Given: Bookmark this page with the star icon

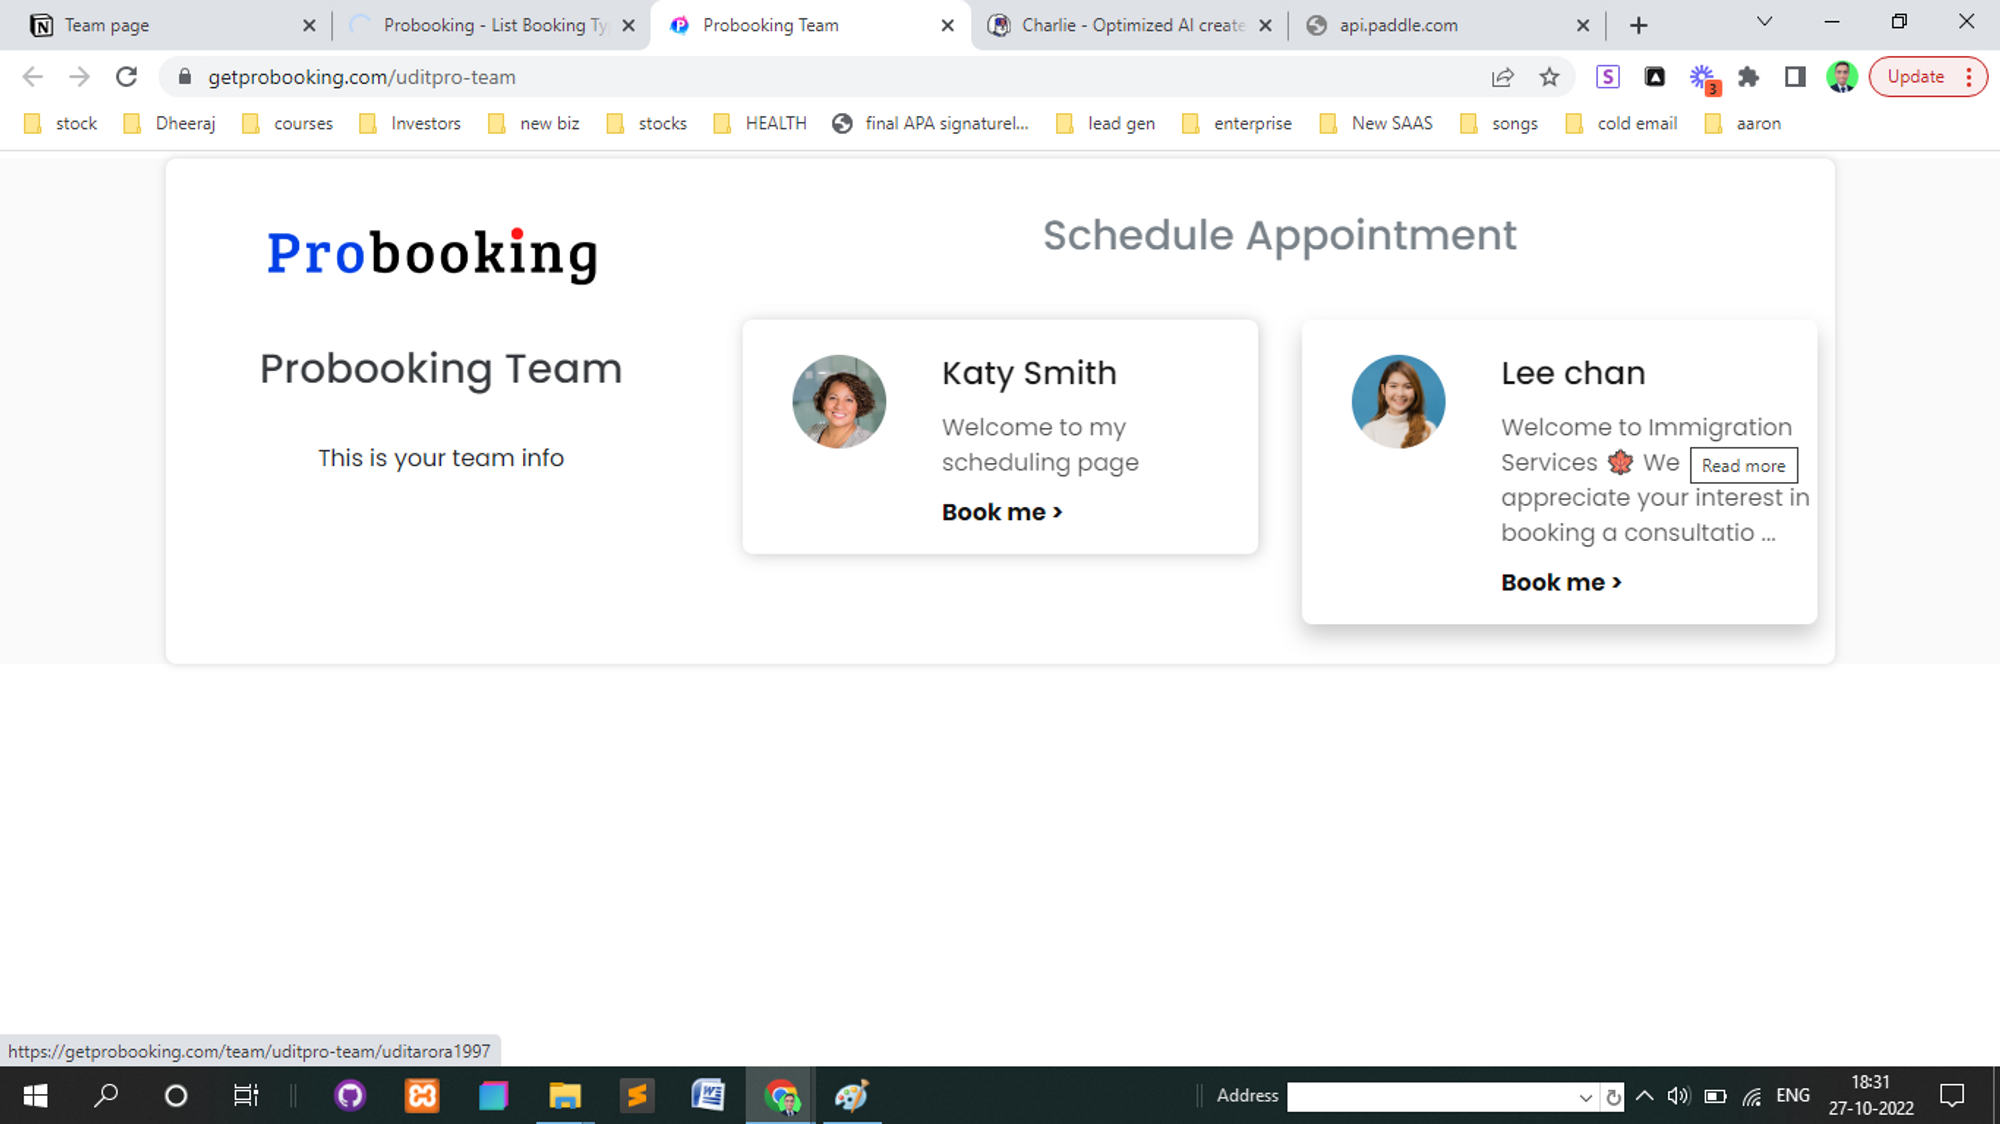Looking at the screenshot, I should coord(1549,77).
